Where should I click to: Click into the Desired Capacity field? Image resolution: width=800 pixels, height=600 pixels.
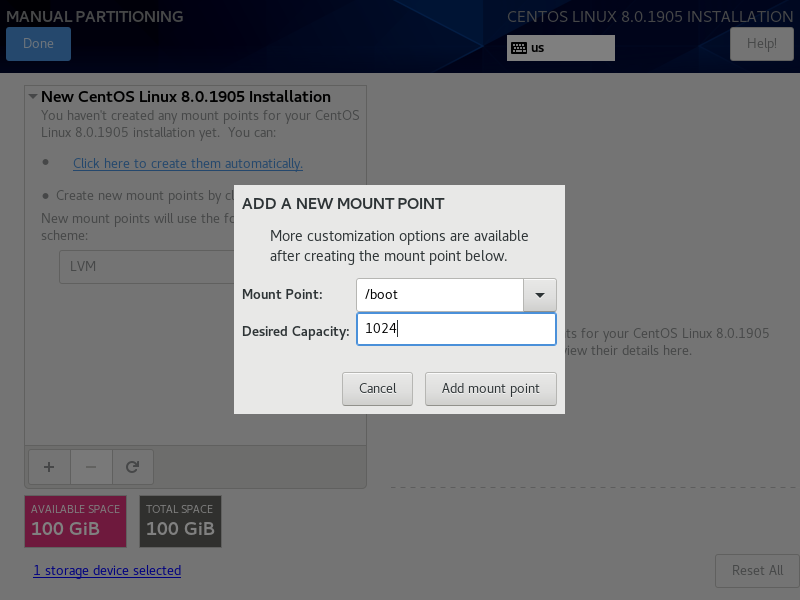456,329
